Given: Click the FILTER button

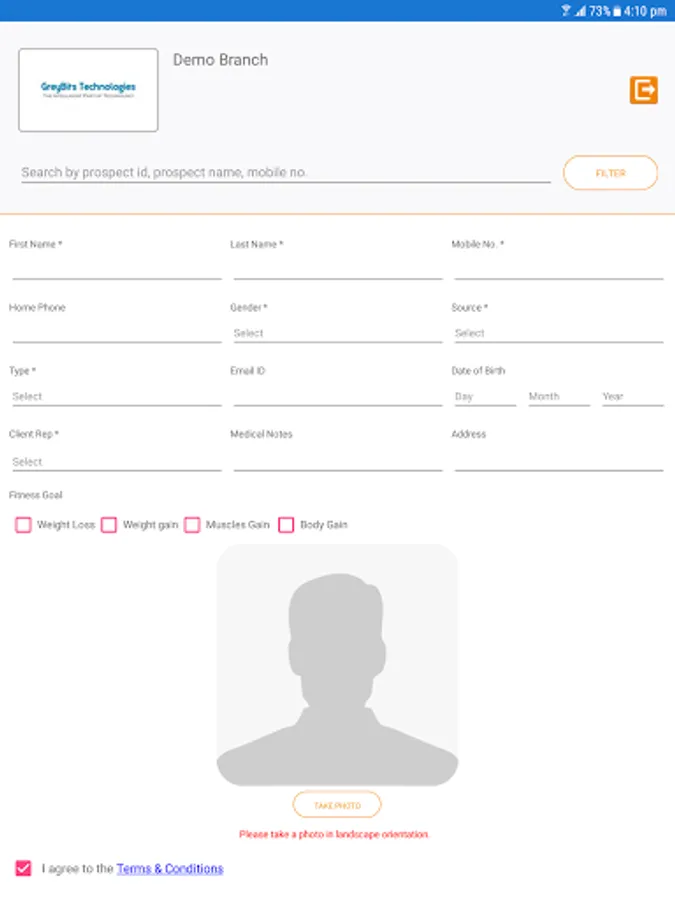Looking at the screenshot, I should [610, 173].
